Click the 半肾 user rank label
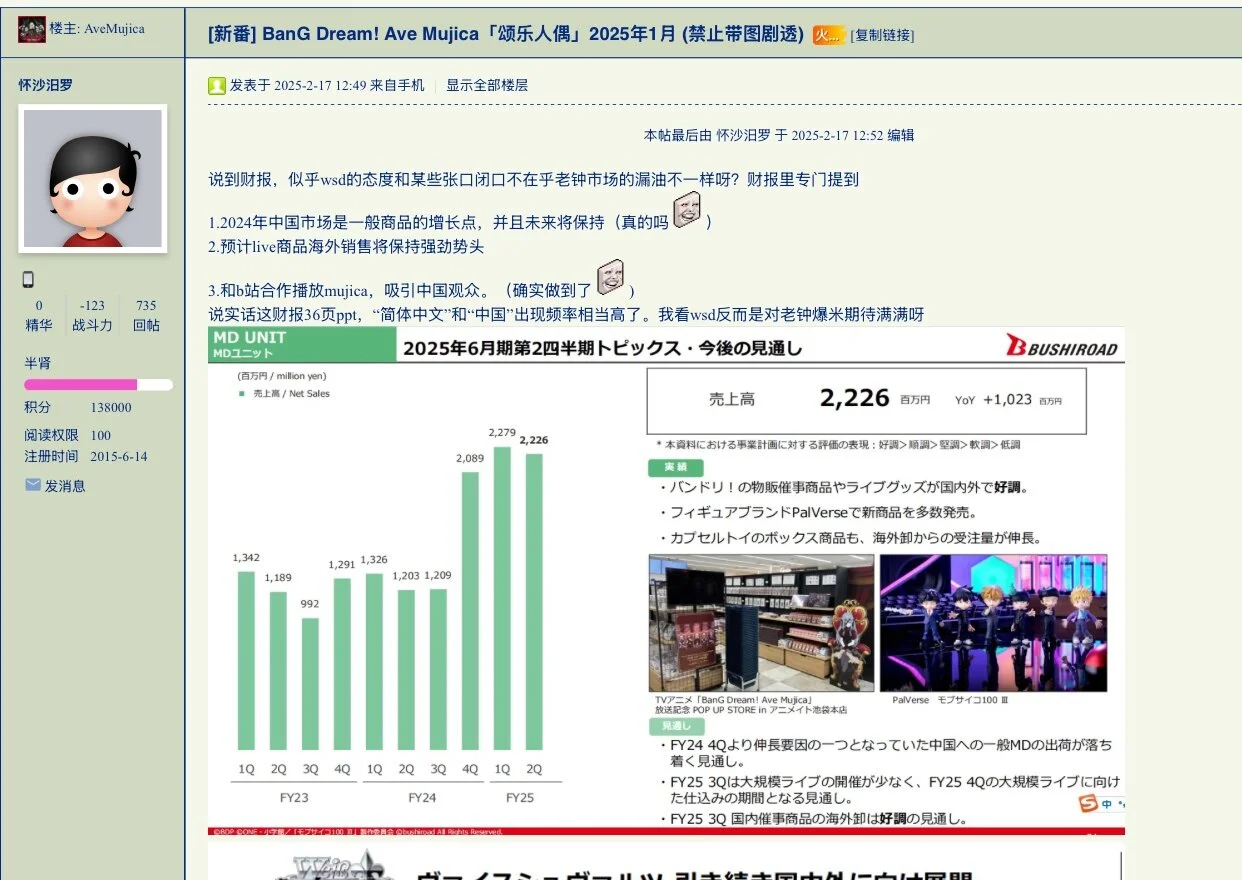The width and height of the screenshot is (1242, 880). coord(38,363)
